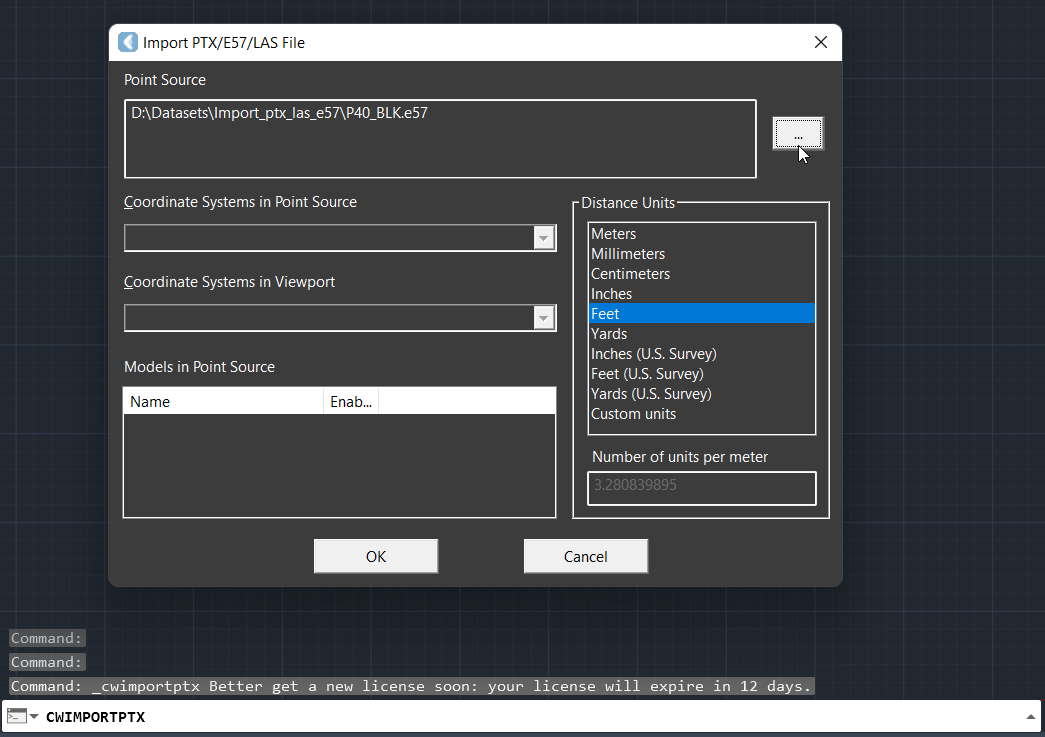Click the Enabled column header in Models table

click(x=351, y=402)
